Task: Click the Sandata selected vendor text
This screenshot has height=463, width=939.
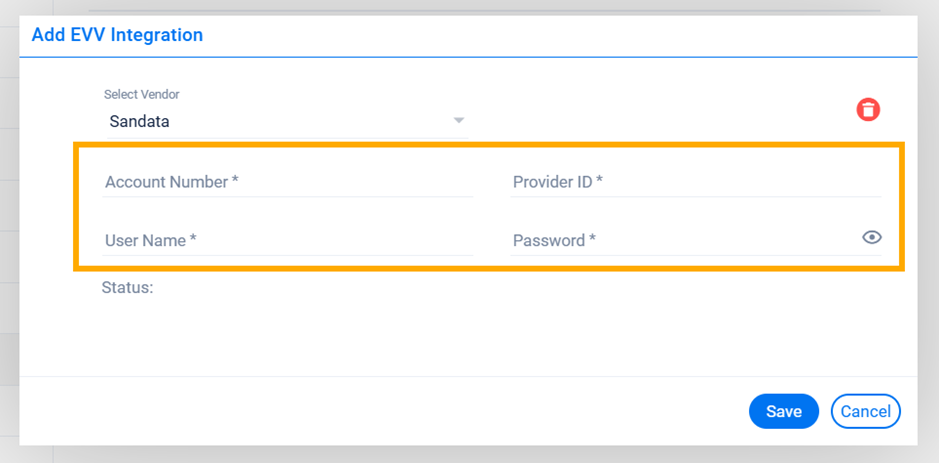Action: pos(139,122)
